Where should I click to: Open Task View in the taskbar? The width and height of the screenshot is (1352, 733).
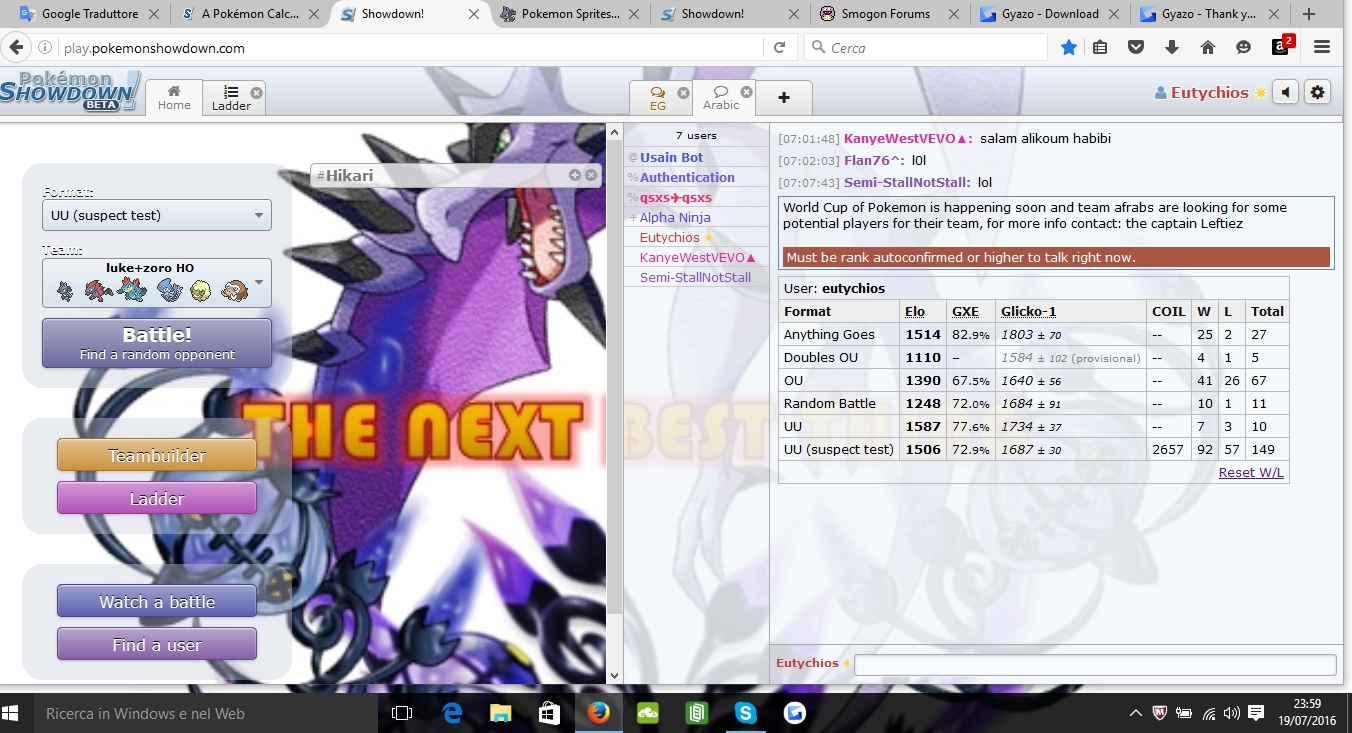click(402, 713)
